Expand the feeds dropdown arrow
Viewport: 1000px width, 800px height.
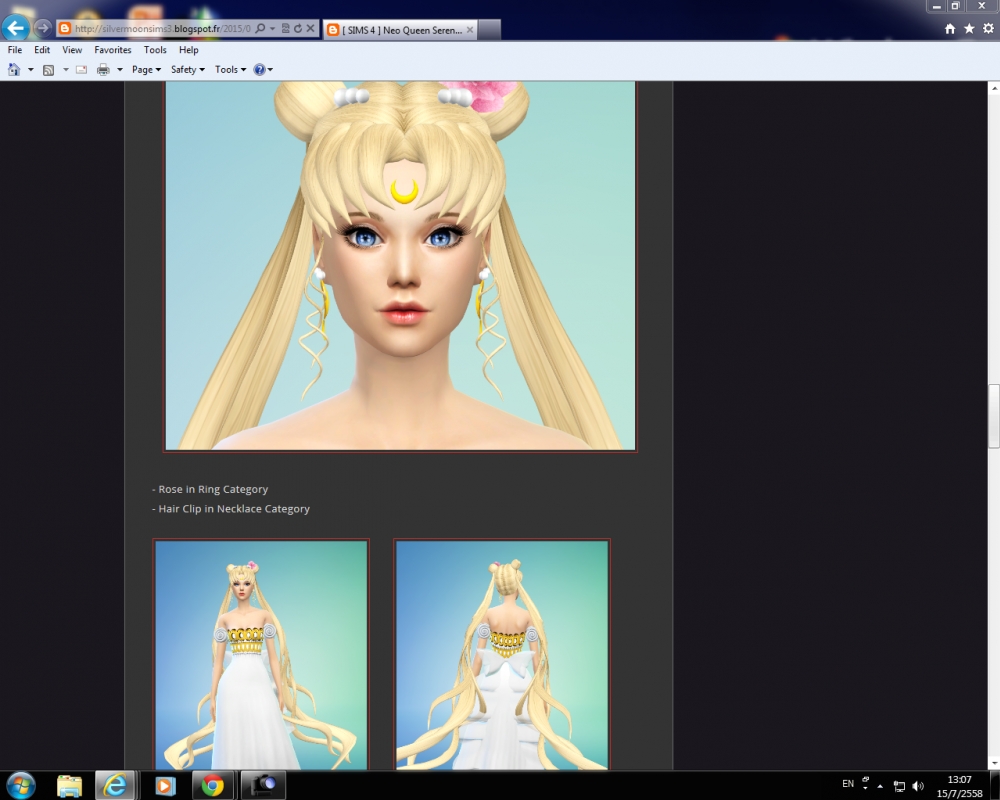pos(65,70)
